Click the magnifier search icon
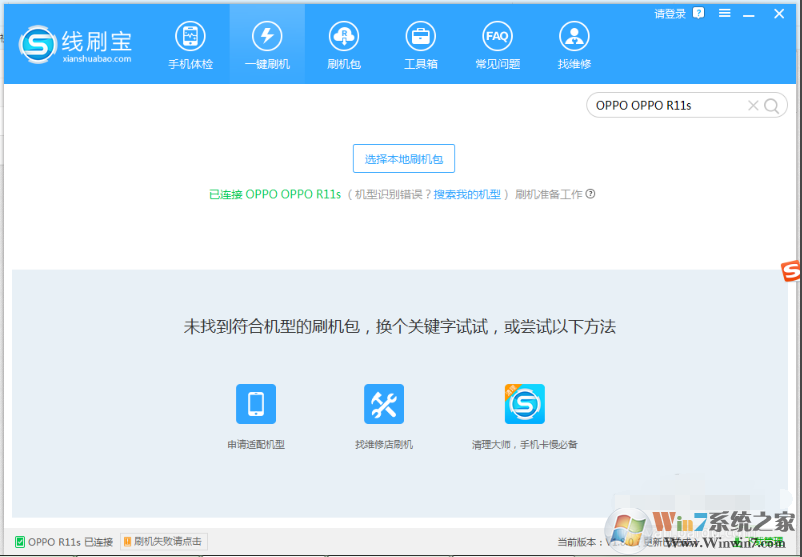 (771, 105)
